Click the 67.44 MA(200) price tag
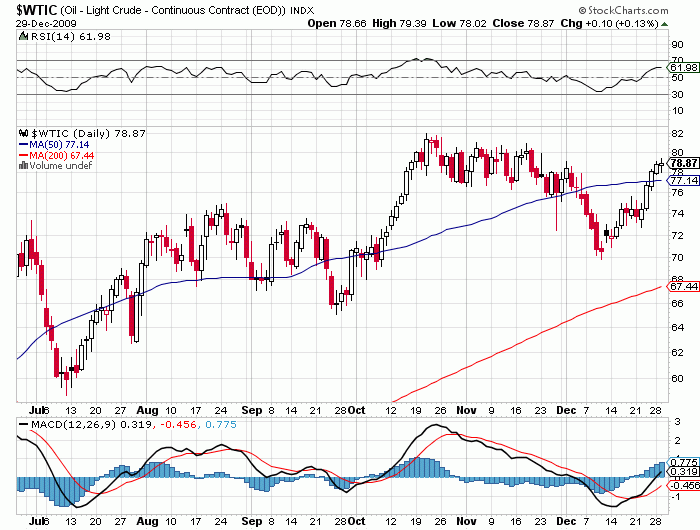 click(x=683, y=284)
